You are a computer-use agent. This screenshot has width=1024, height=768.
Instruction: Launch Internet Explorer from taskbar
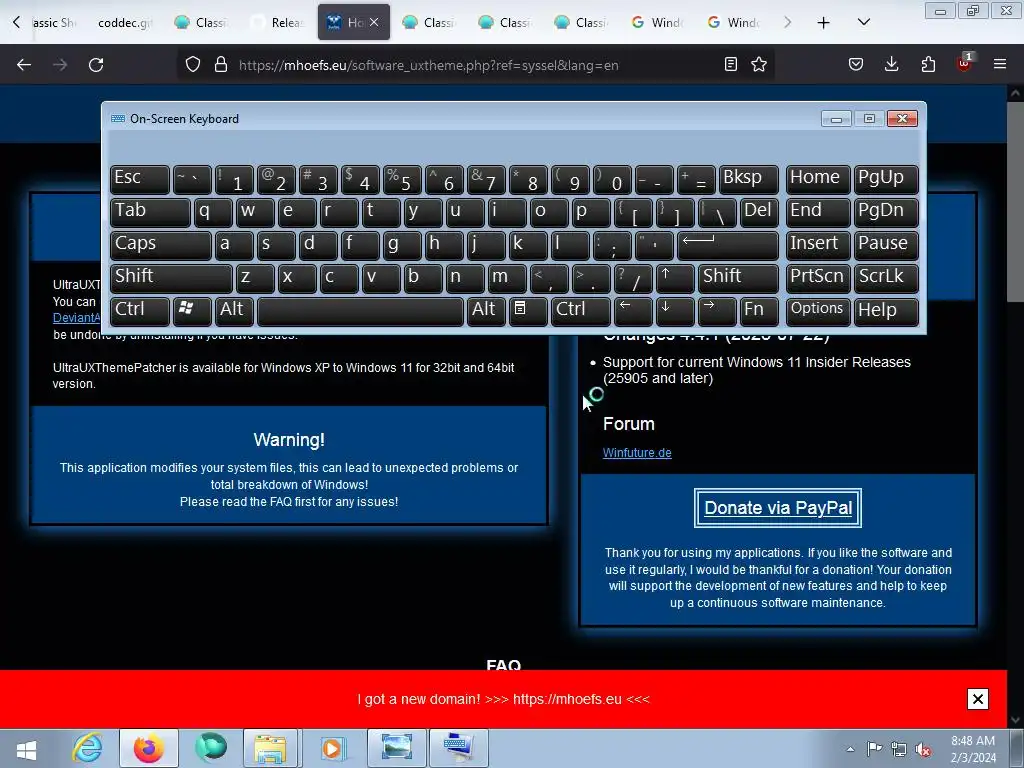88,748
